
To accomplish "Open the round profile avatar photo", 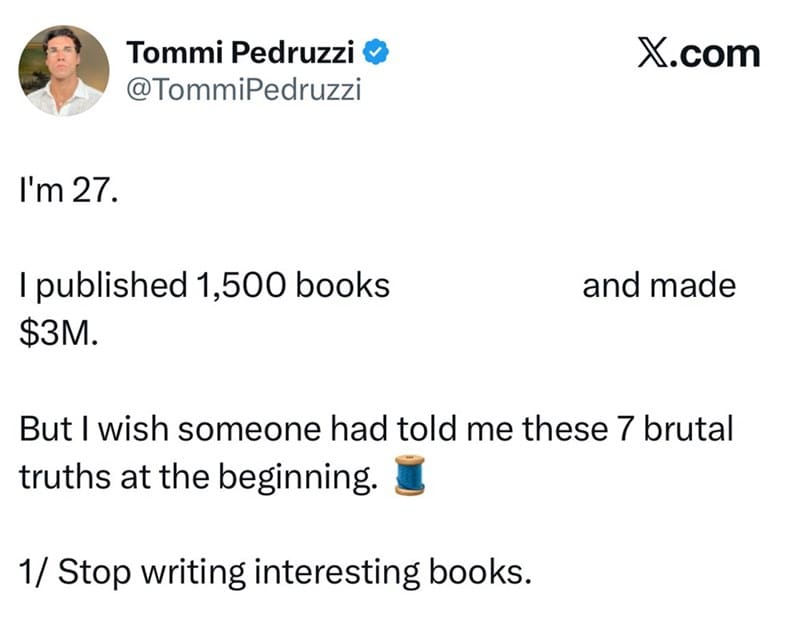I will (64, 70).
